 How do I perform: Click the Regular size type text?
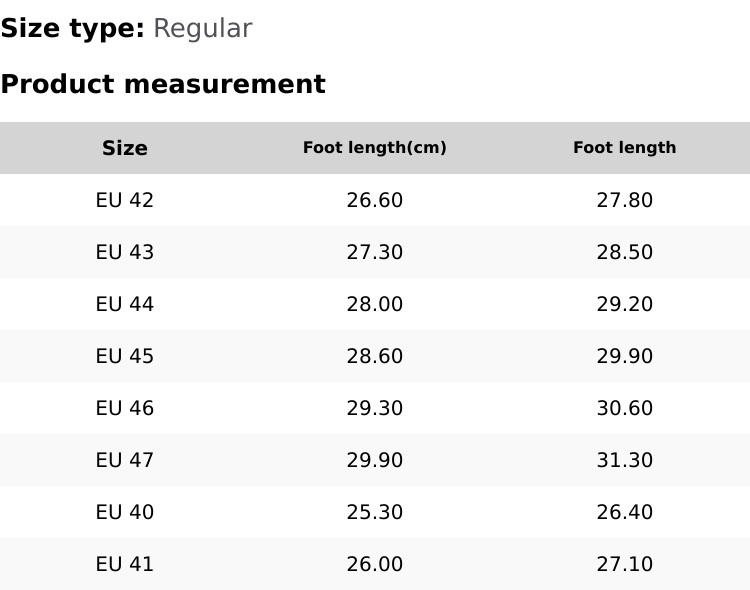point(202,28)
